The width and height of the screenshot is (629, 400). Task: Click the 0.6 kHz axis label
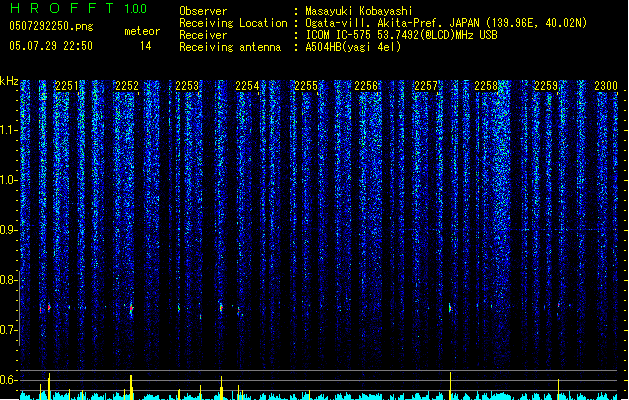(x=8, y=380)
